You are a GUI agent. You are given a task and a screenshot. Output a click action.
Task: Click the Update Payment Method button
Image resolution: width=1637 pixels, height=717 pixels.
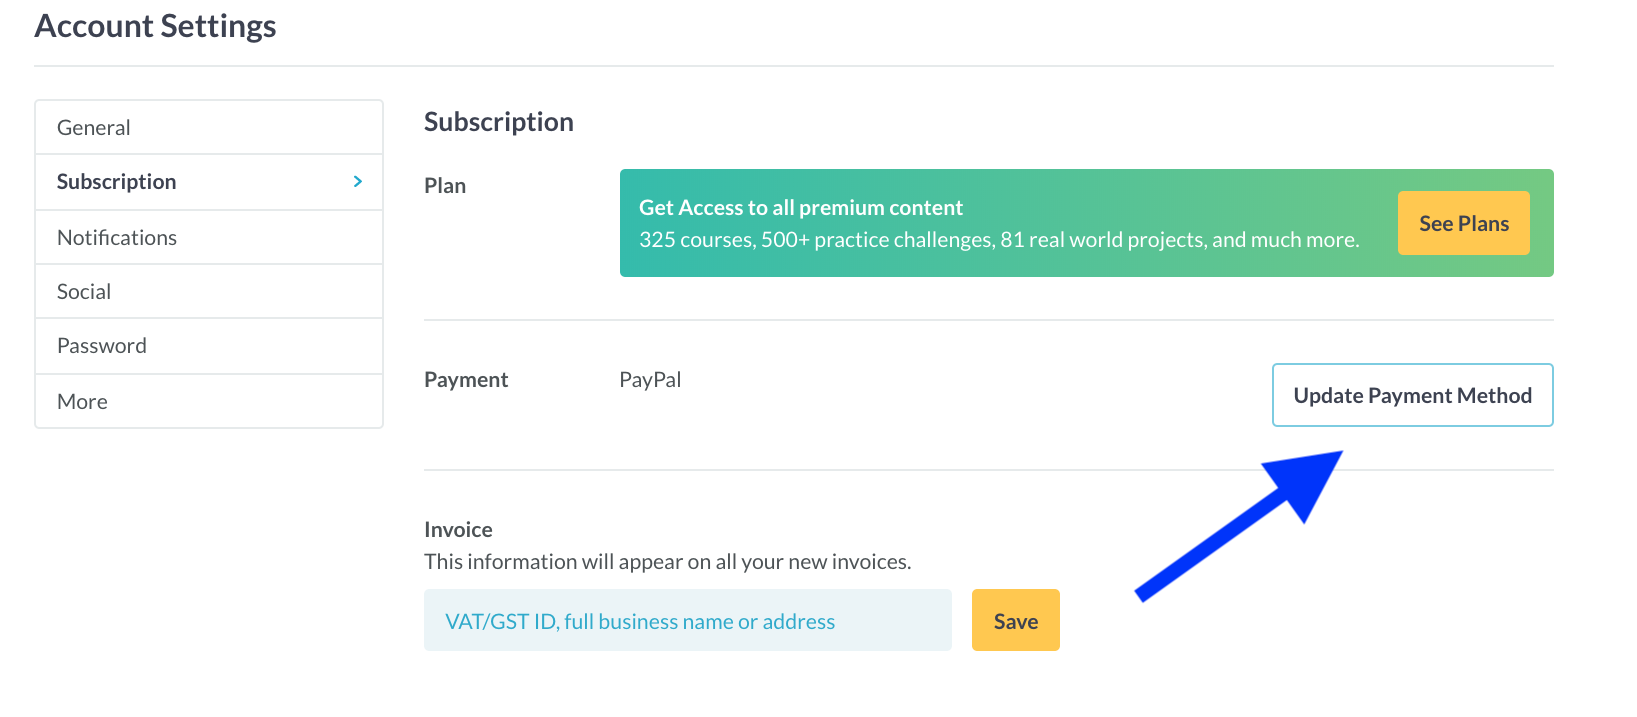pos(1412,395)
